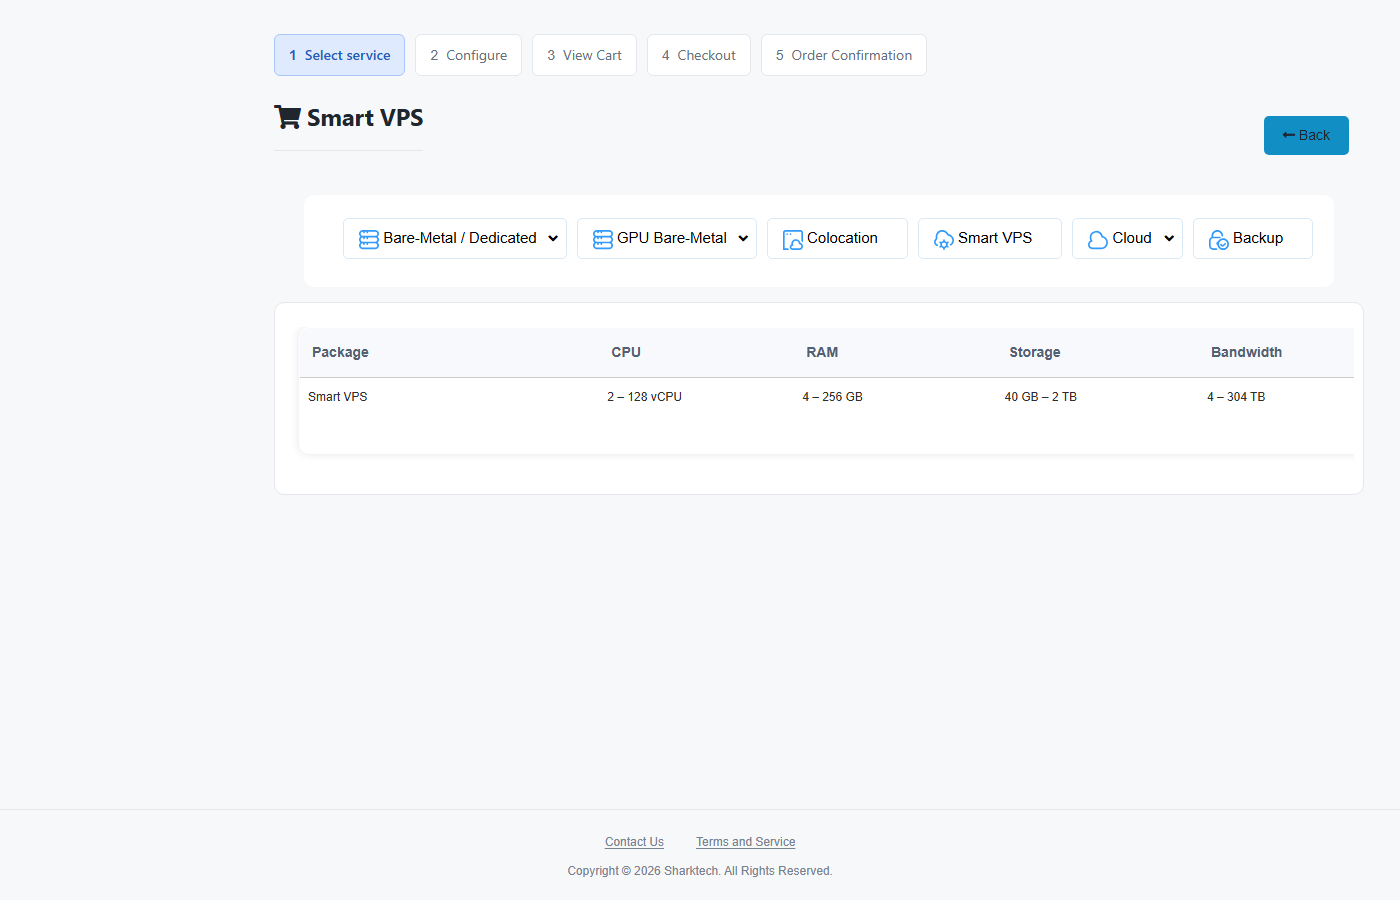This screenshot has width=1400, height=900.
Task: Click the RAM column header
Action: coord(822,352)
